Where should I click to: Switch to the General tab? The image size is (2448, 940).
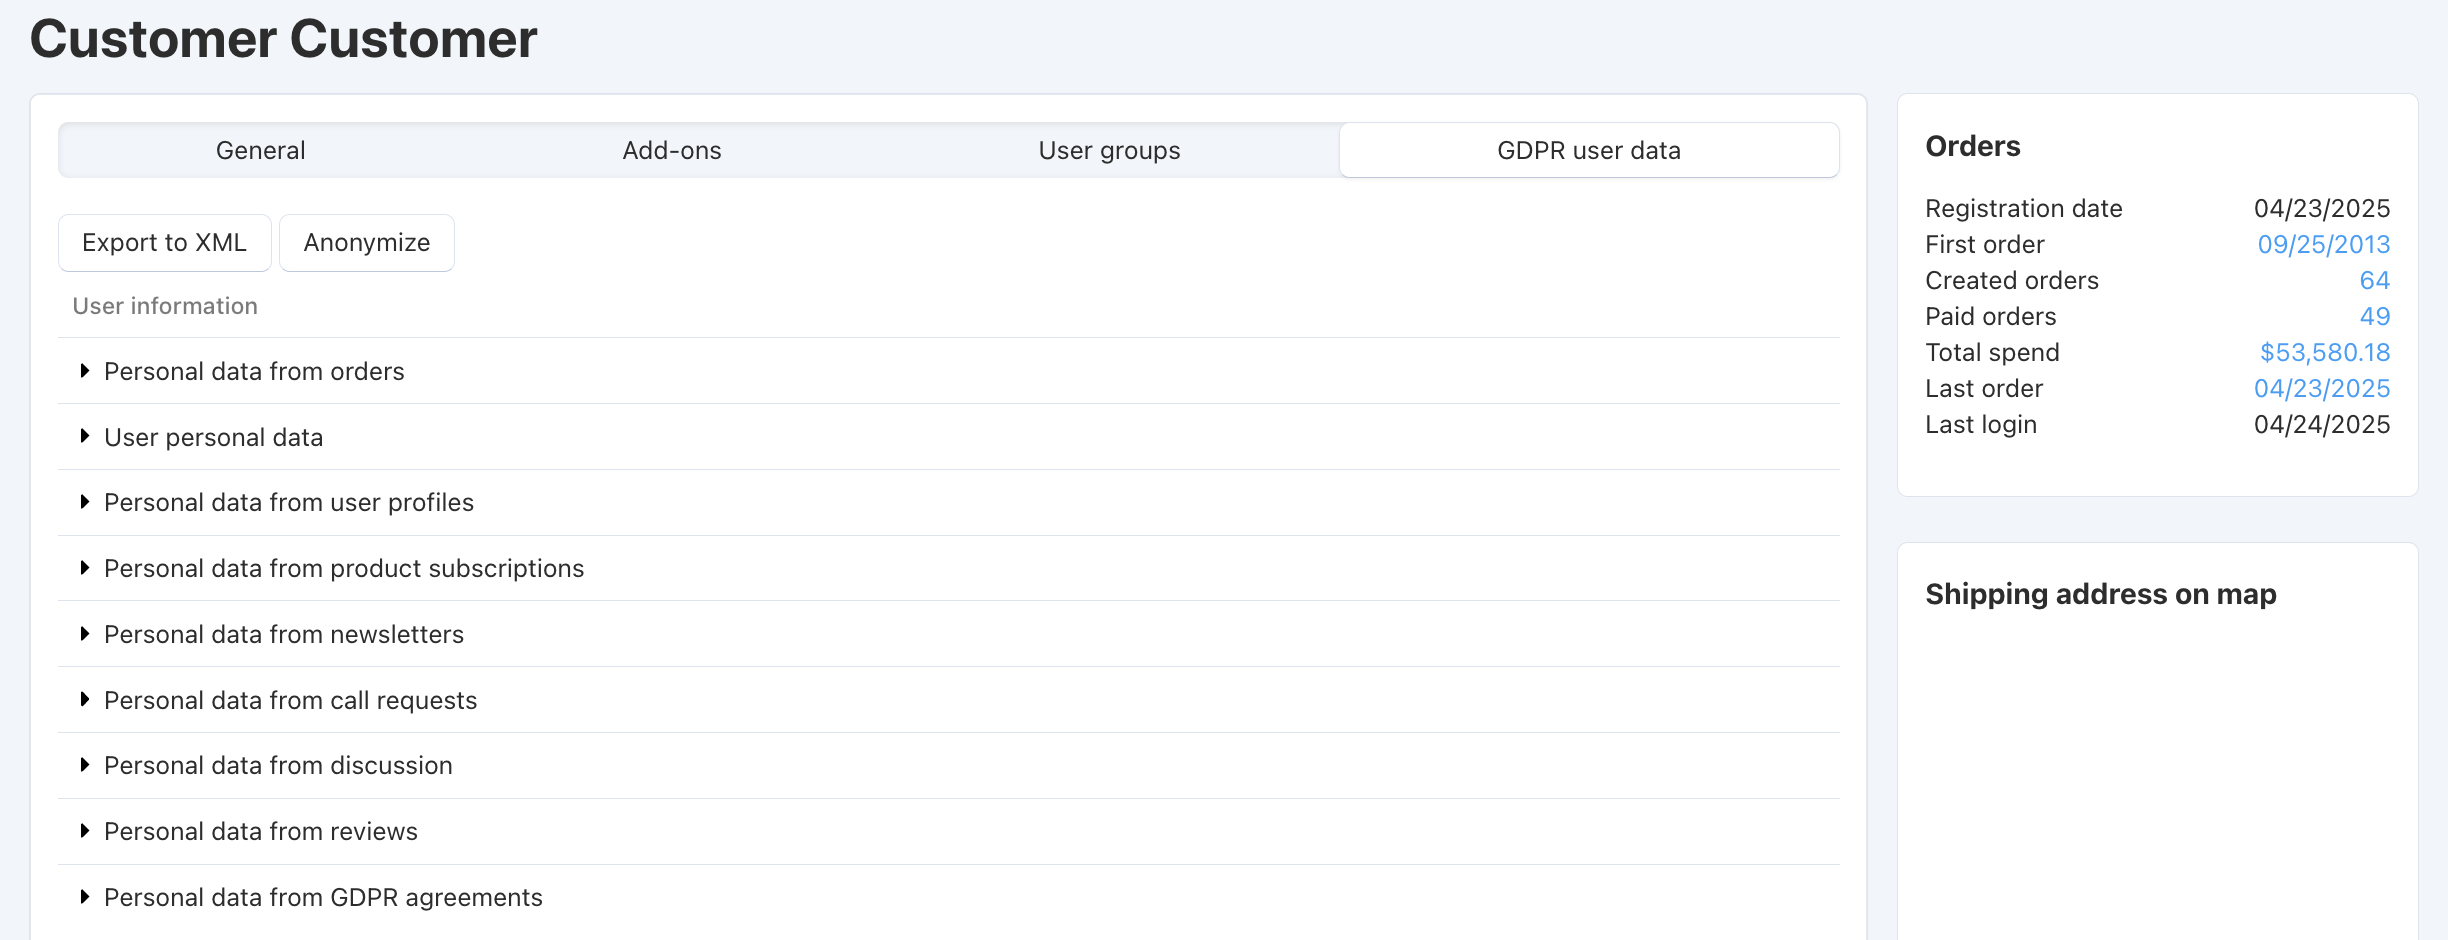pos(260,150)
